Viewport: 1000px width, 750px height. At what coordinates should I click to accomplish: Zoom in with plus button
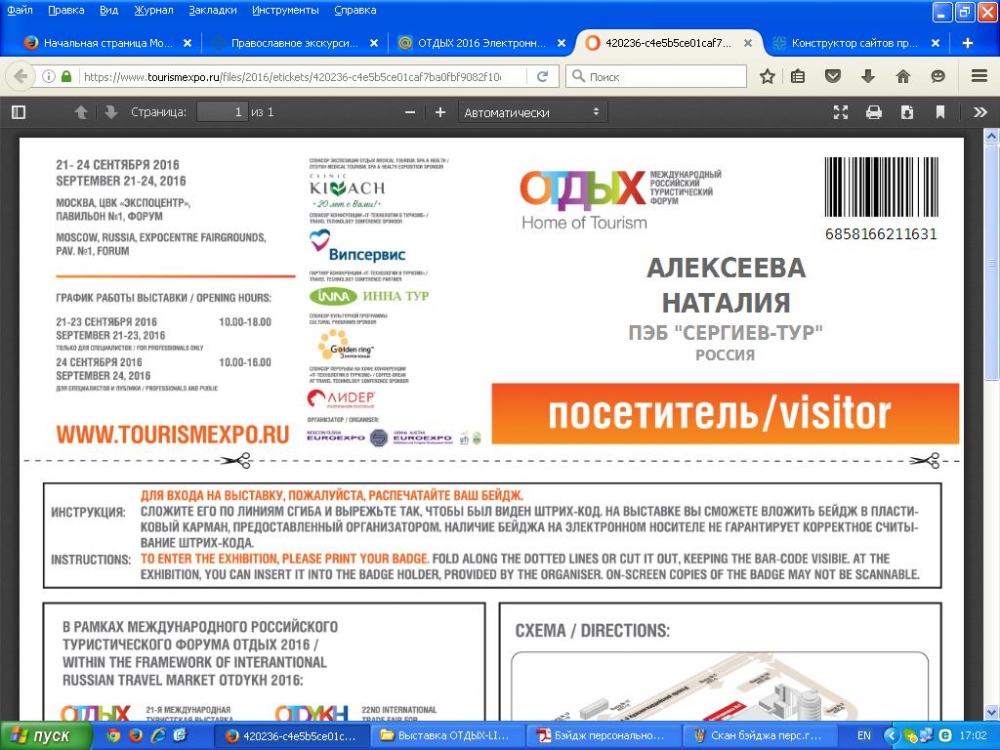[x=440, y=112]
